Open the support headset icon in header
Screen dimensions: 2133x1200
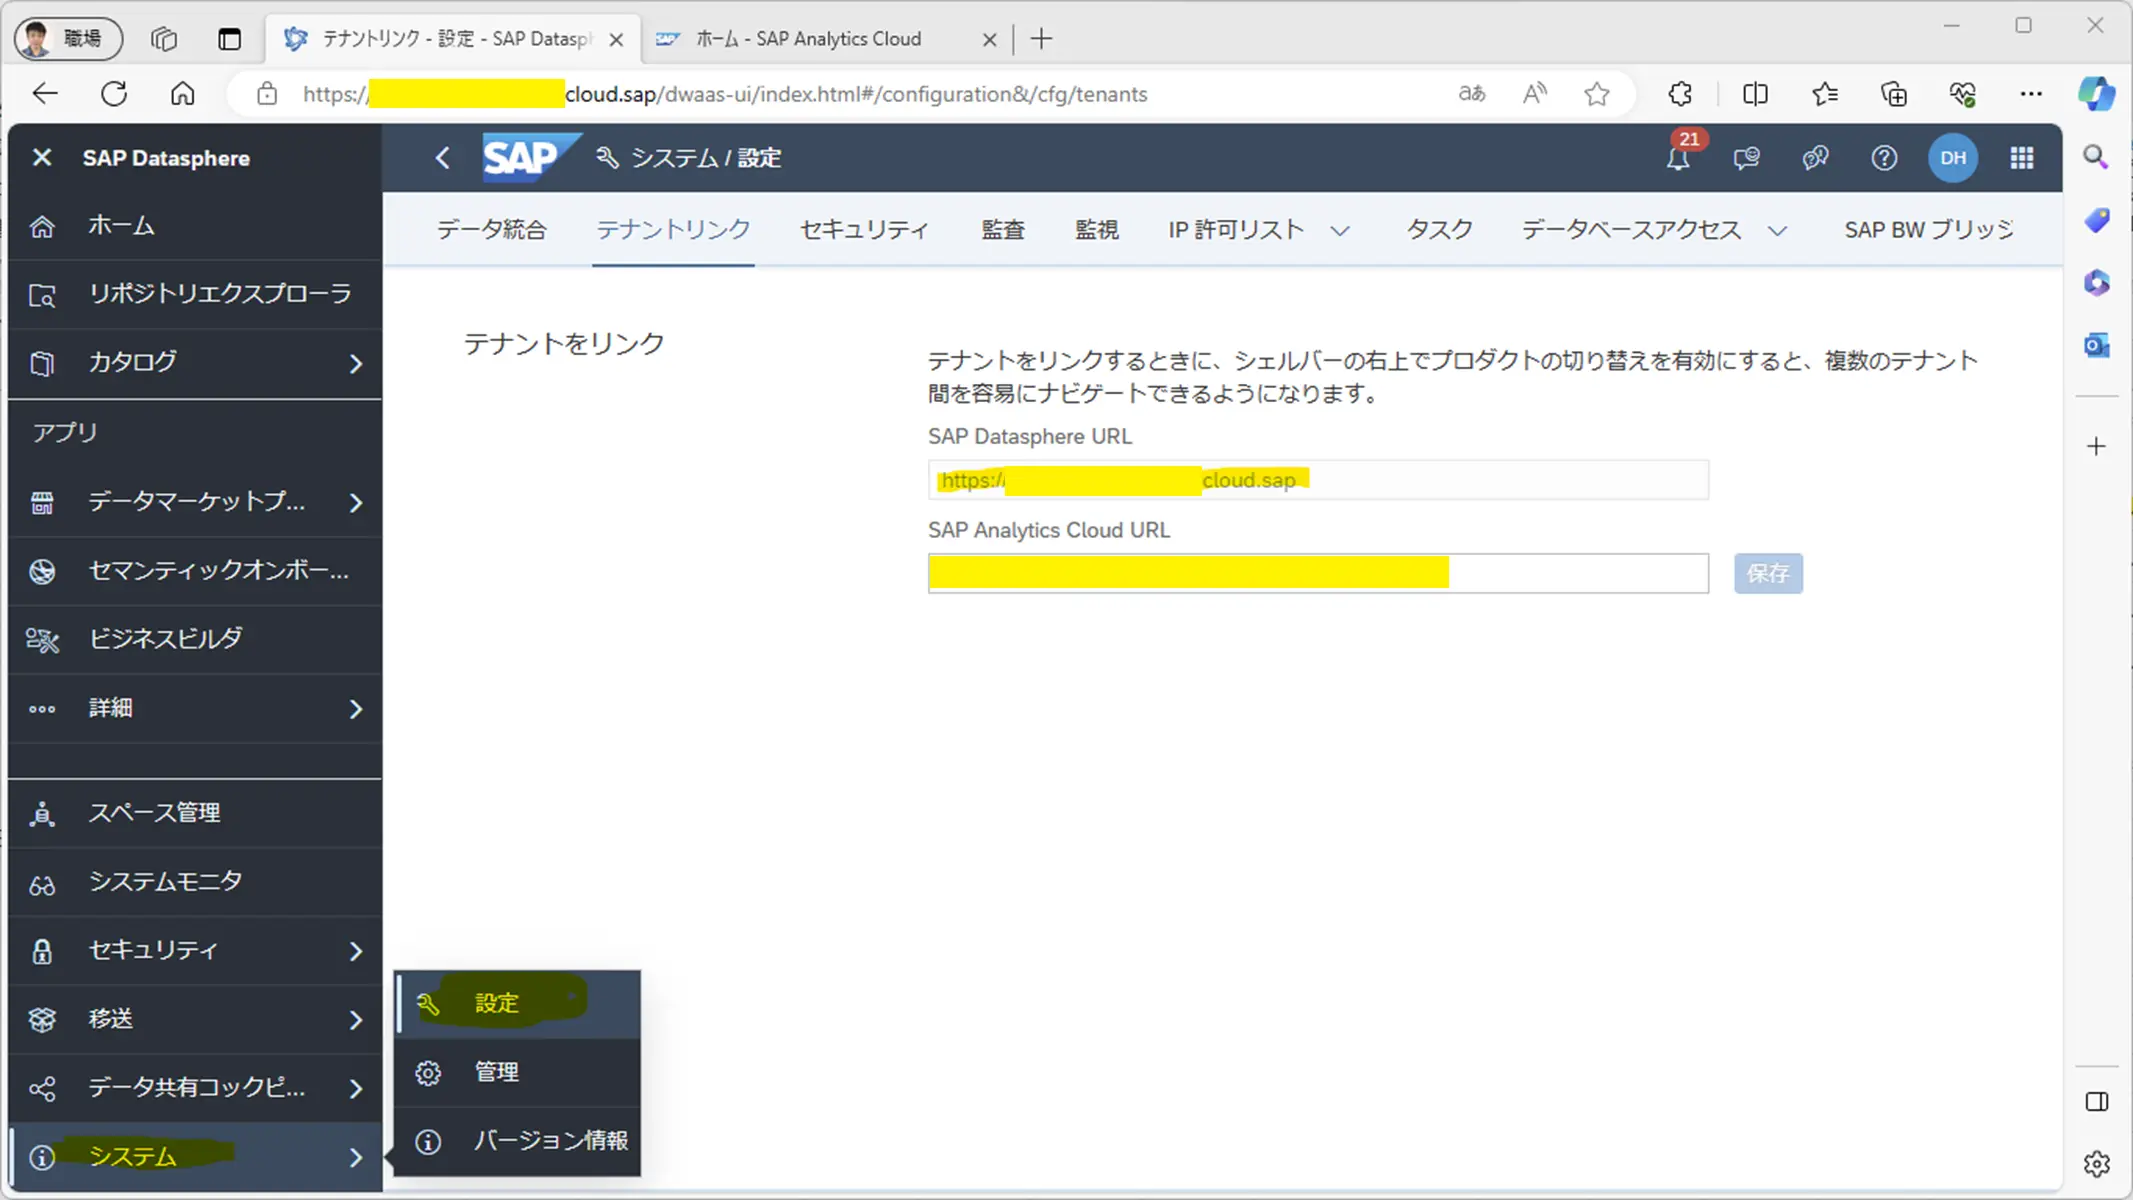1816,158
